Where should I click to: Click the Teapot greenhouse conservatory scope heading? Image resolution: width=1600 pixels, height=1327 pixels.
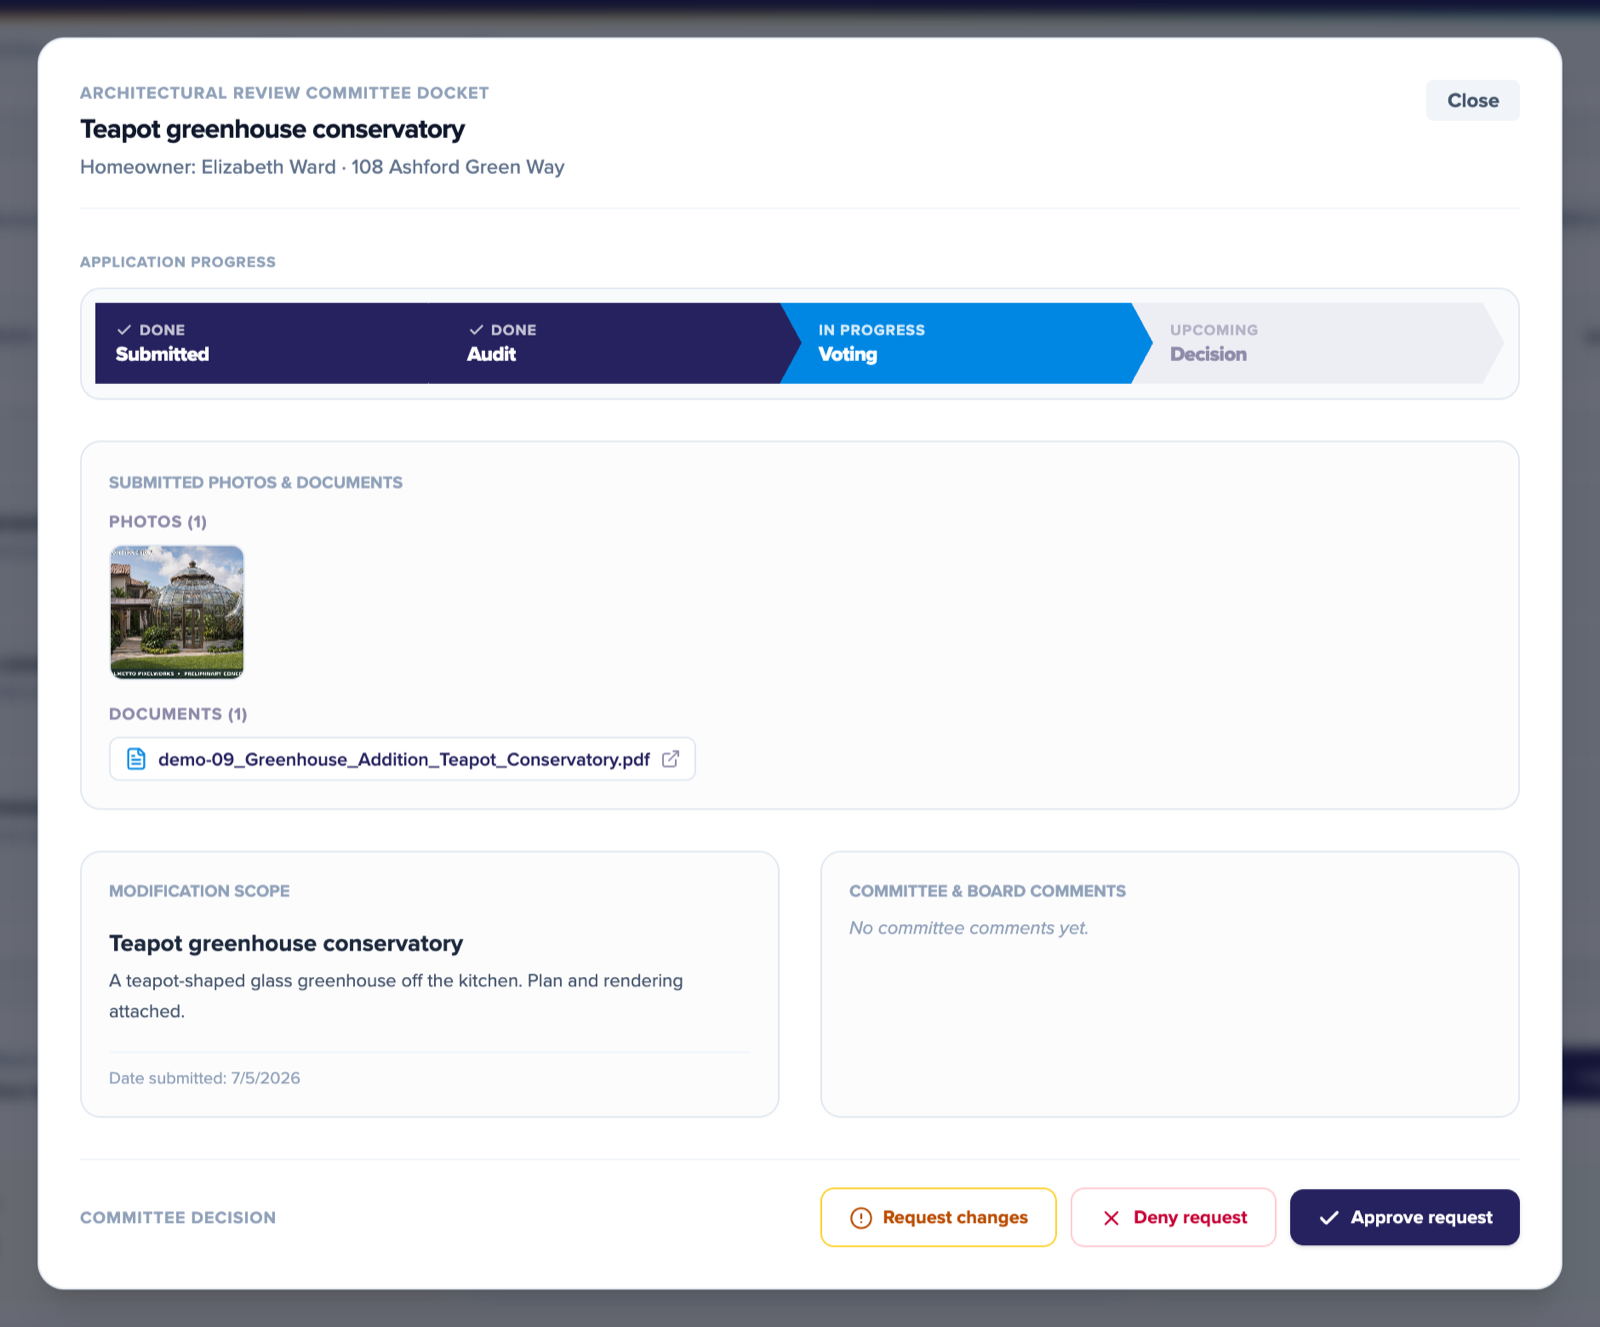coord(286,943)
